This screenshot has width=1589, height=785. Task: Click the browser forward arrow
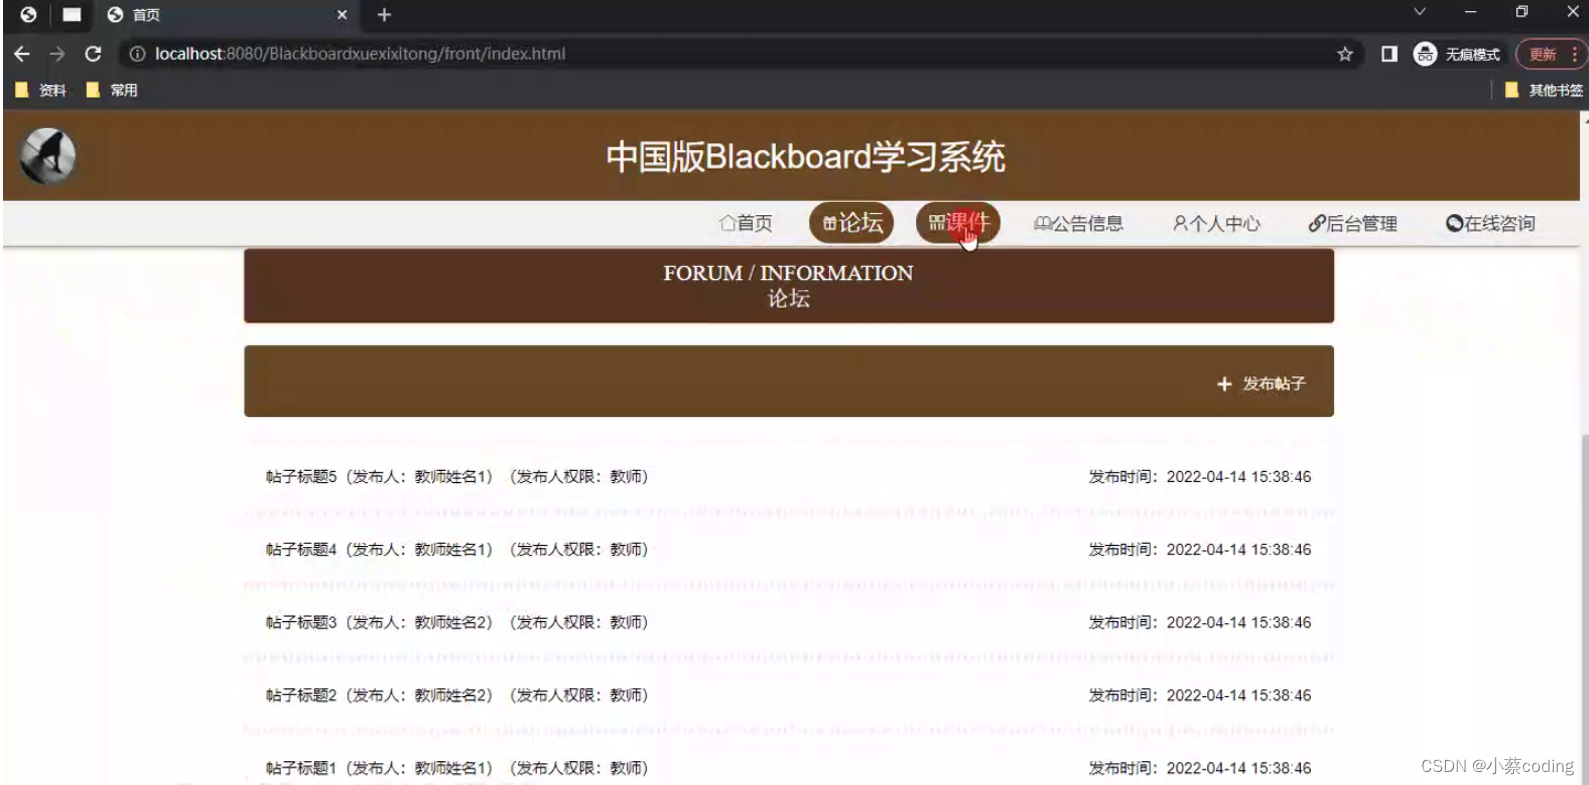click(57, 54)
